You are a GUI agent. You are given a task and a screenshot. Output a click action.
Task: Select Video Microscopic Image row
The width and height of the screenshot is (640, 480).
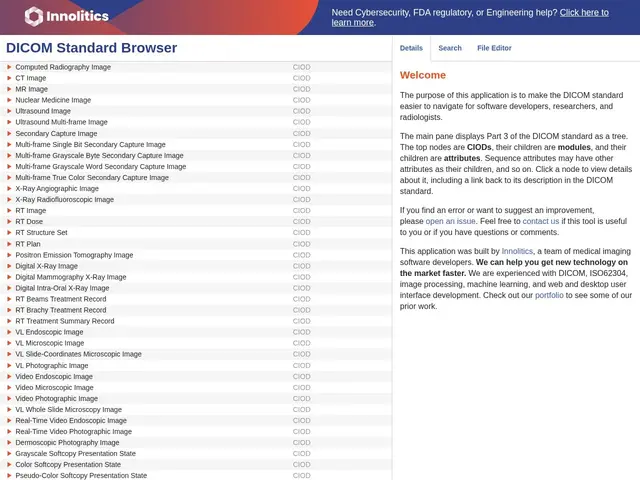click(x=196, y=388)
